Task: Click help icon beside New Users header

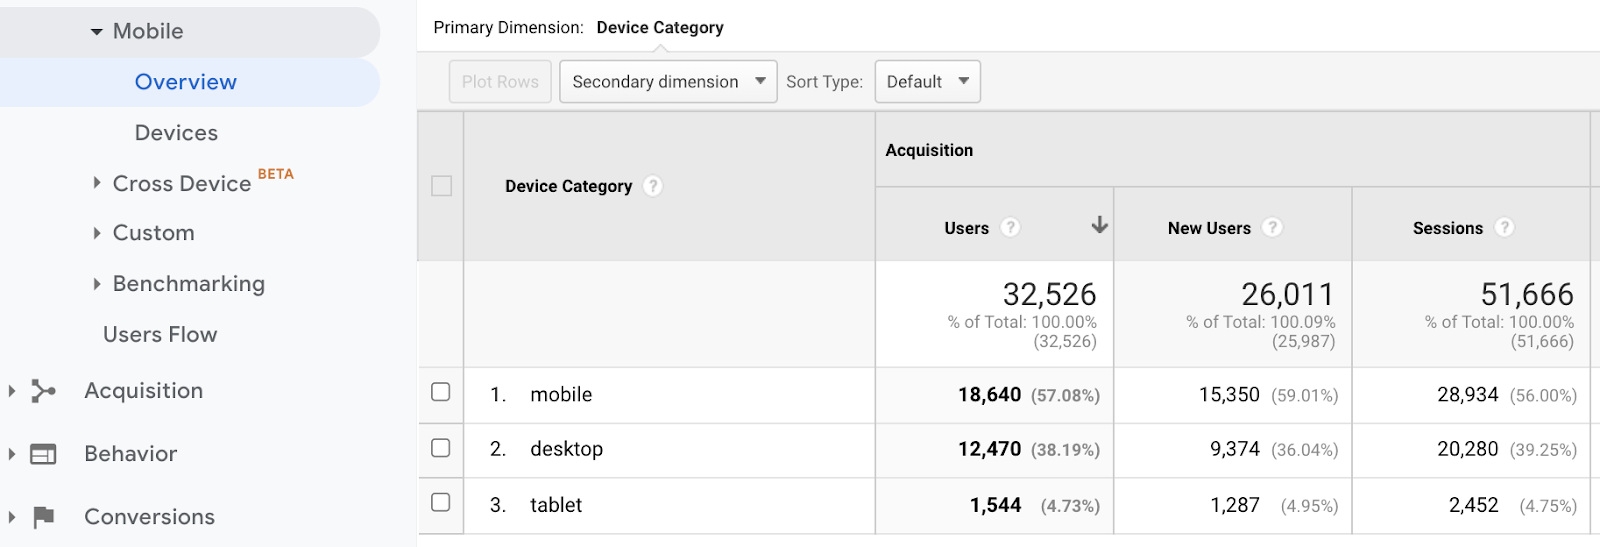Action: tap(1272, 228)
